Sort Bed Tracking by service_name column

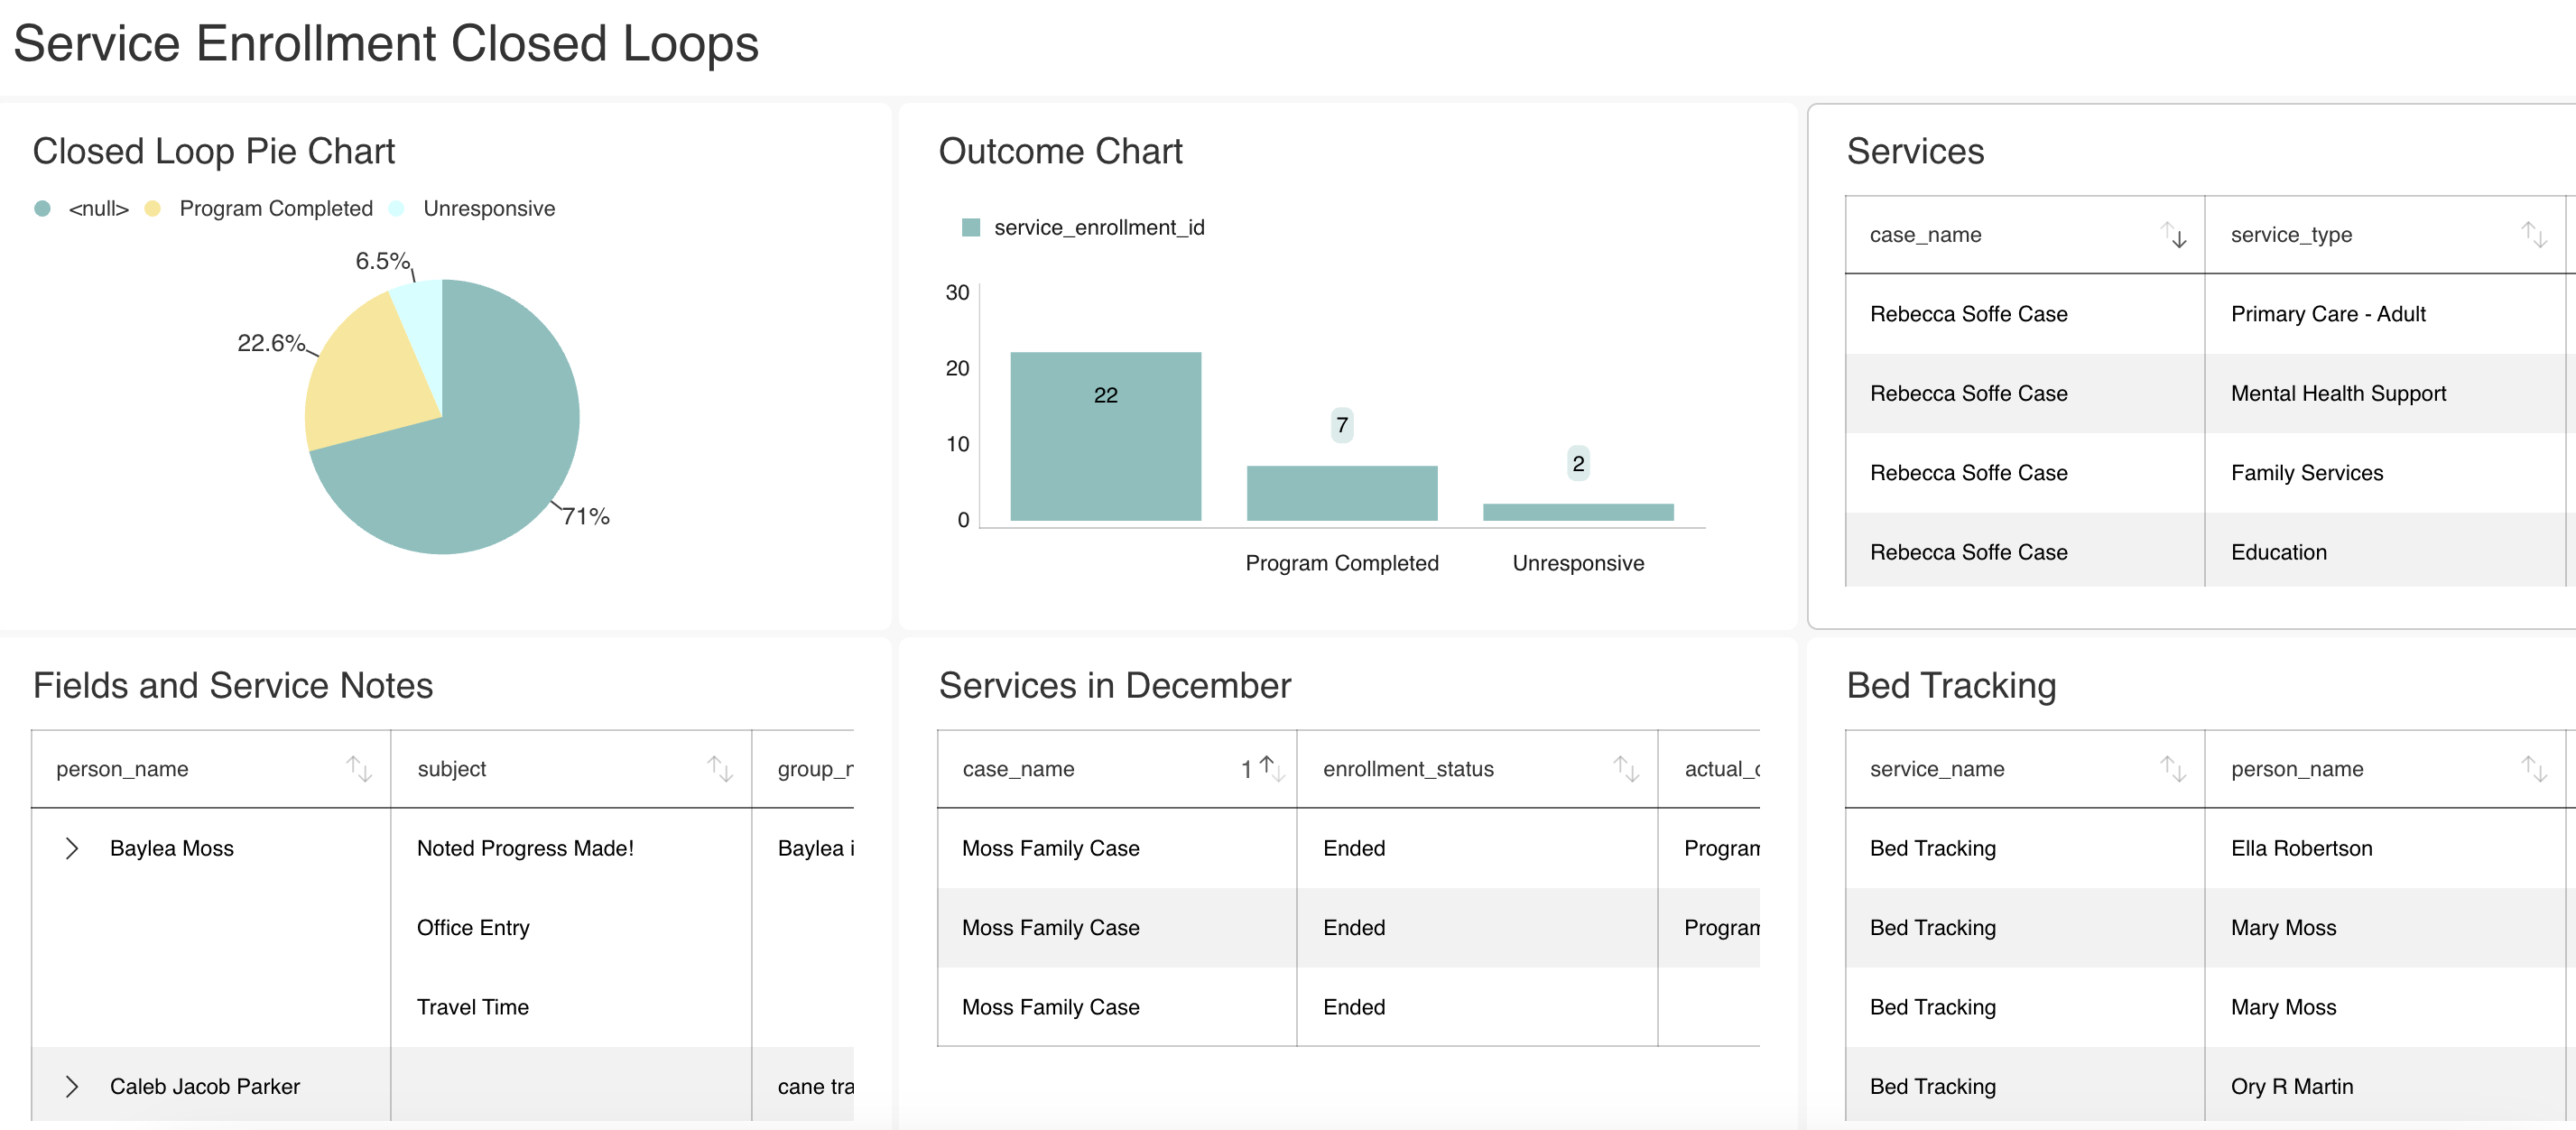tap(2173, 769)
